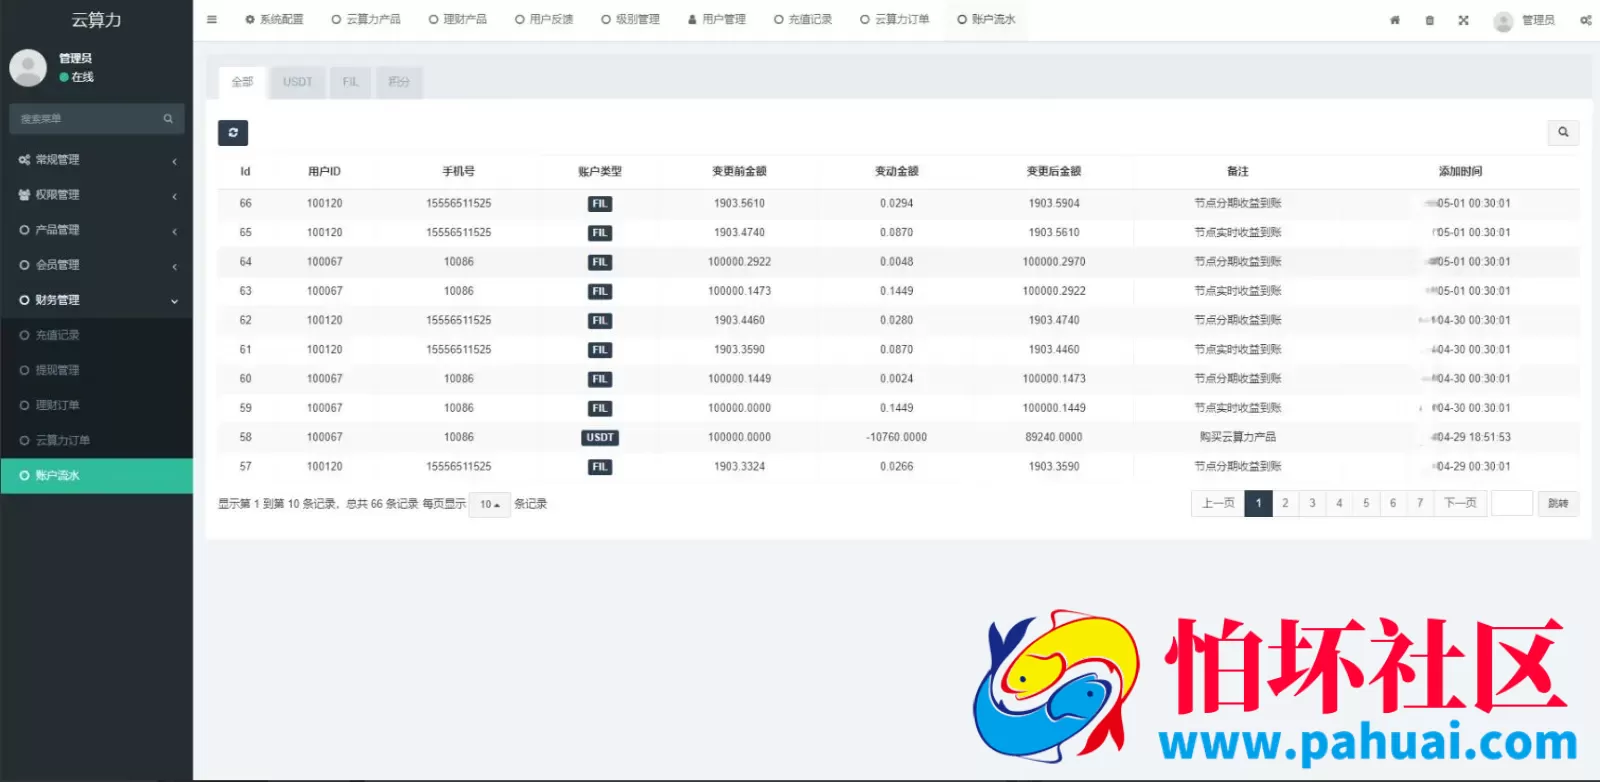Focus the page number jump input
1600x782 pixels.
coord(1512,504)
